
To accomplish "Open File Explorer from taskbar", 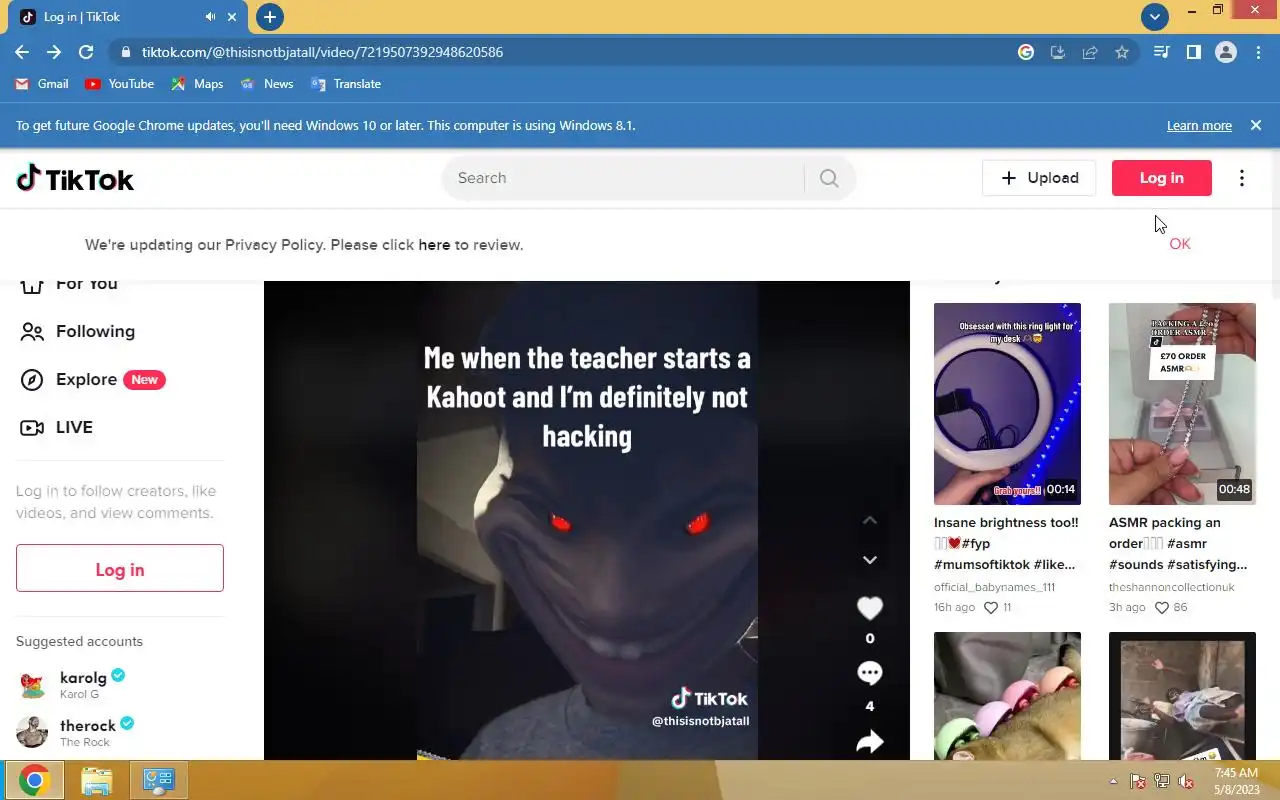I will [x=97, y=780].
